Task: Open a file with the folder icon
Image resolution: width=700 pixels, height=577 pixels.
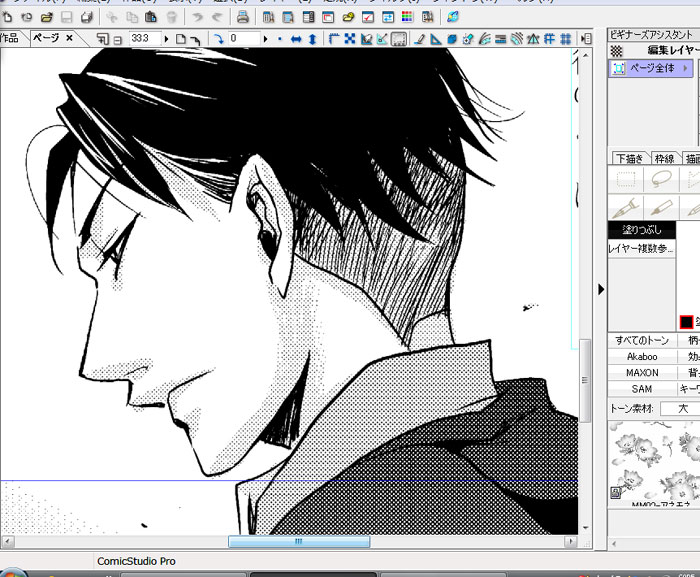Action: point(47,17)
